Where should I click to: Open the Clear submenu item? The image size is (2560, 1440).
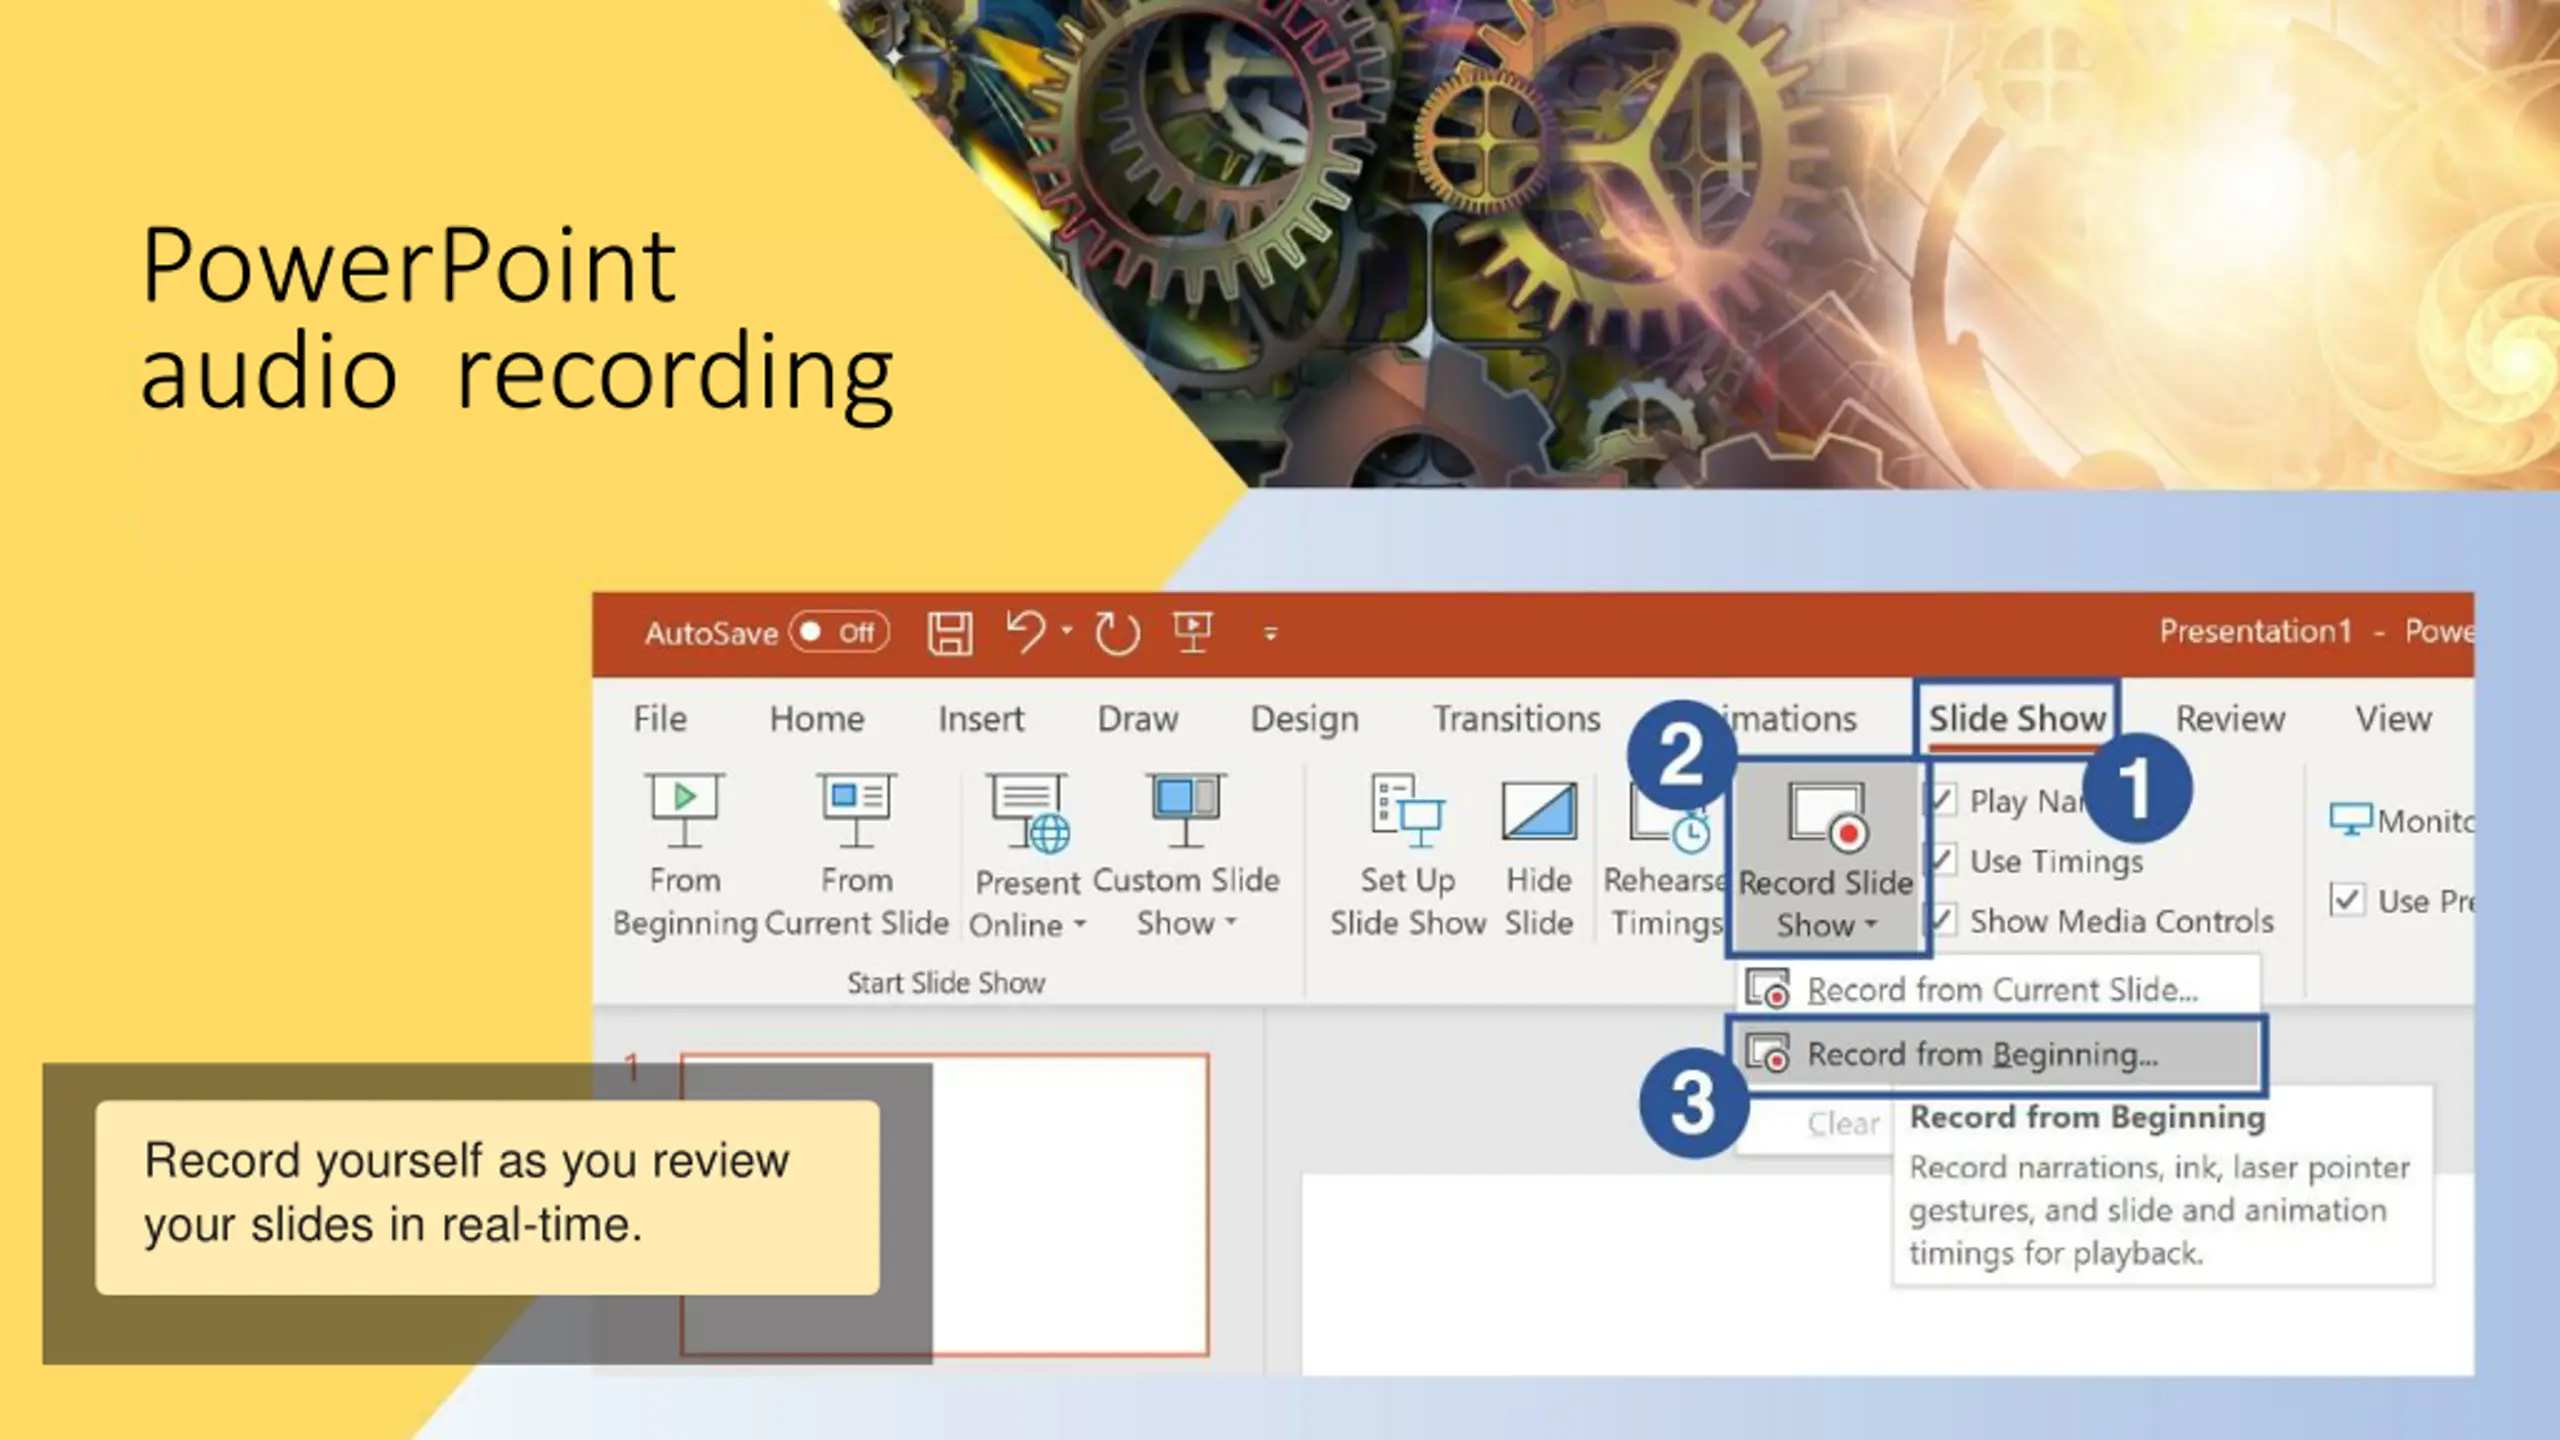point(1843,1123)
